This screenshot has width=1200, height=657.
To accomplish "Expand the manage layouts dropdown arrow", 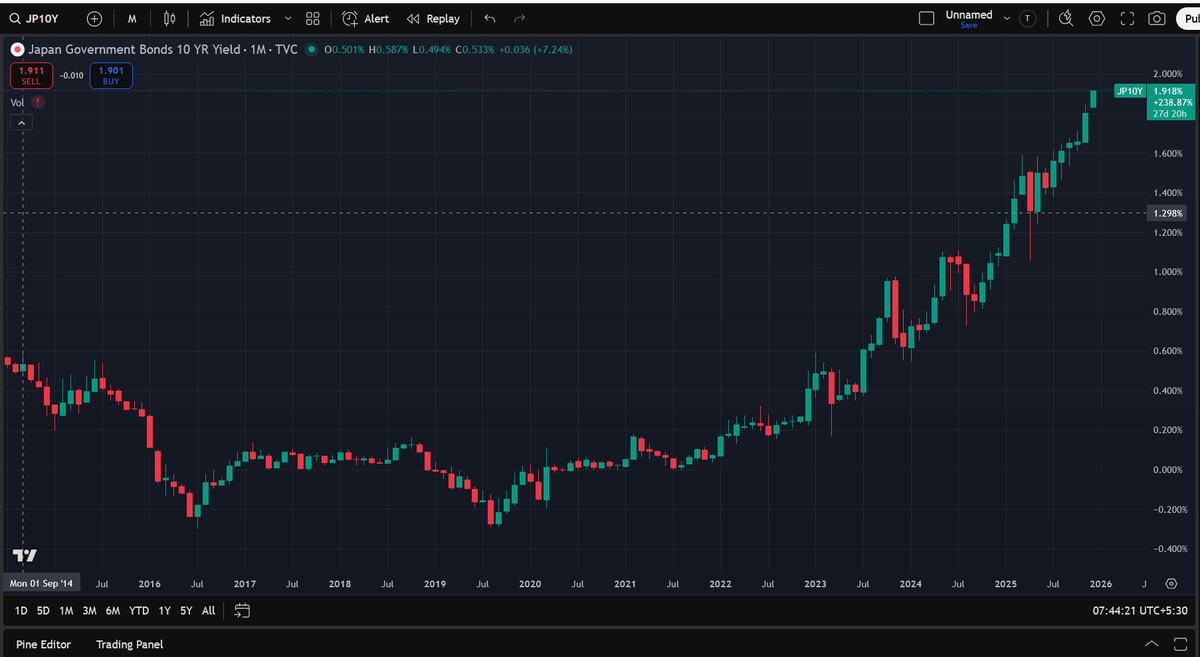I will (x=1006, y=18).
